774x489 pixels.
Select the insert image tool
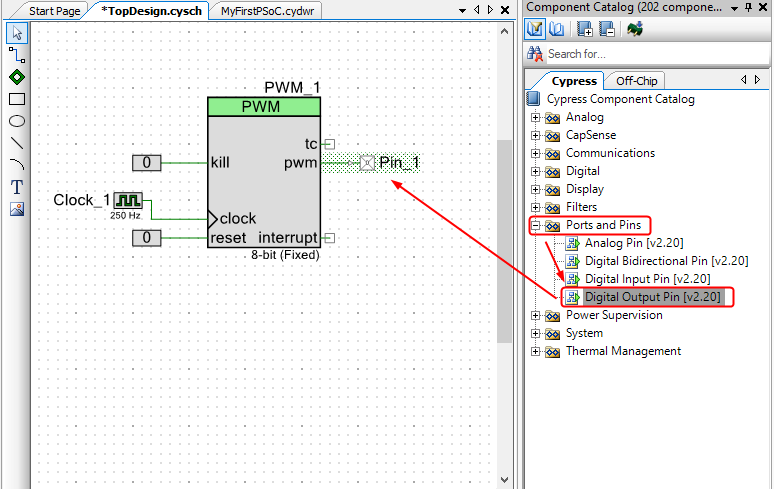pyautogui.click(x=16, y=209)
